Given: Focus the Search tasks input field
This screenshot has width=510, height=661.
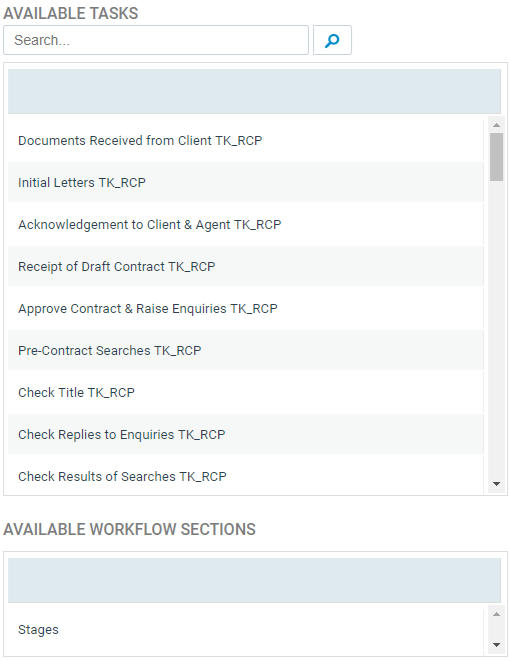Looking at the screenshot, I should 156,40.
